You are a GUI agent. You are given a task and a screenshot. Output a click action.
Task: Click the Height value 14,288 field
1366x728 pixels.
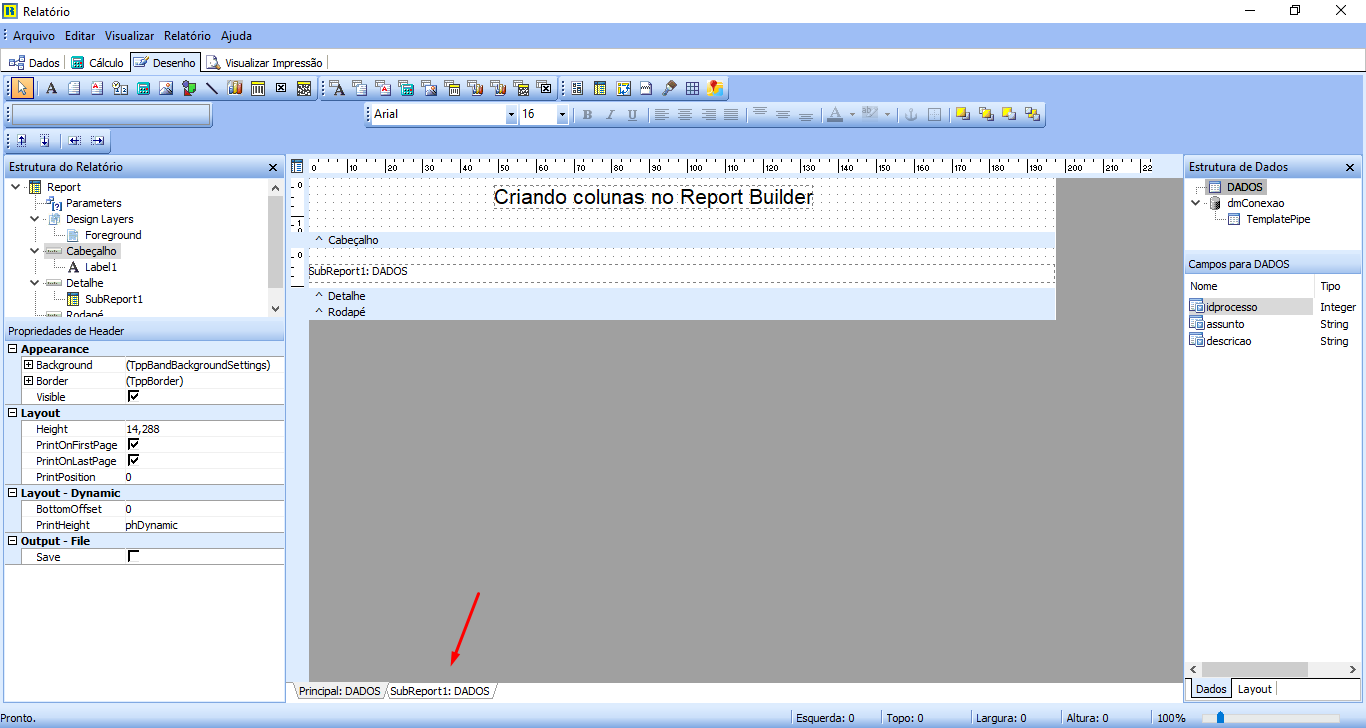coord(203,429)
